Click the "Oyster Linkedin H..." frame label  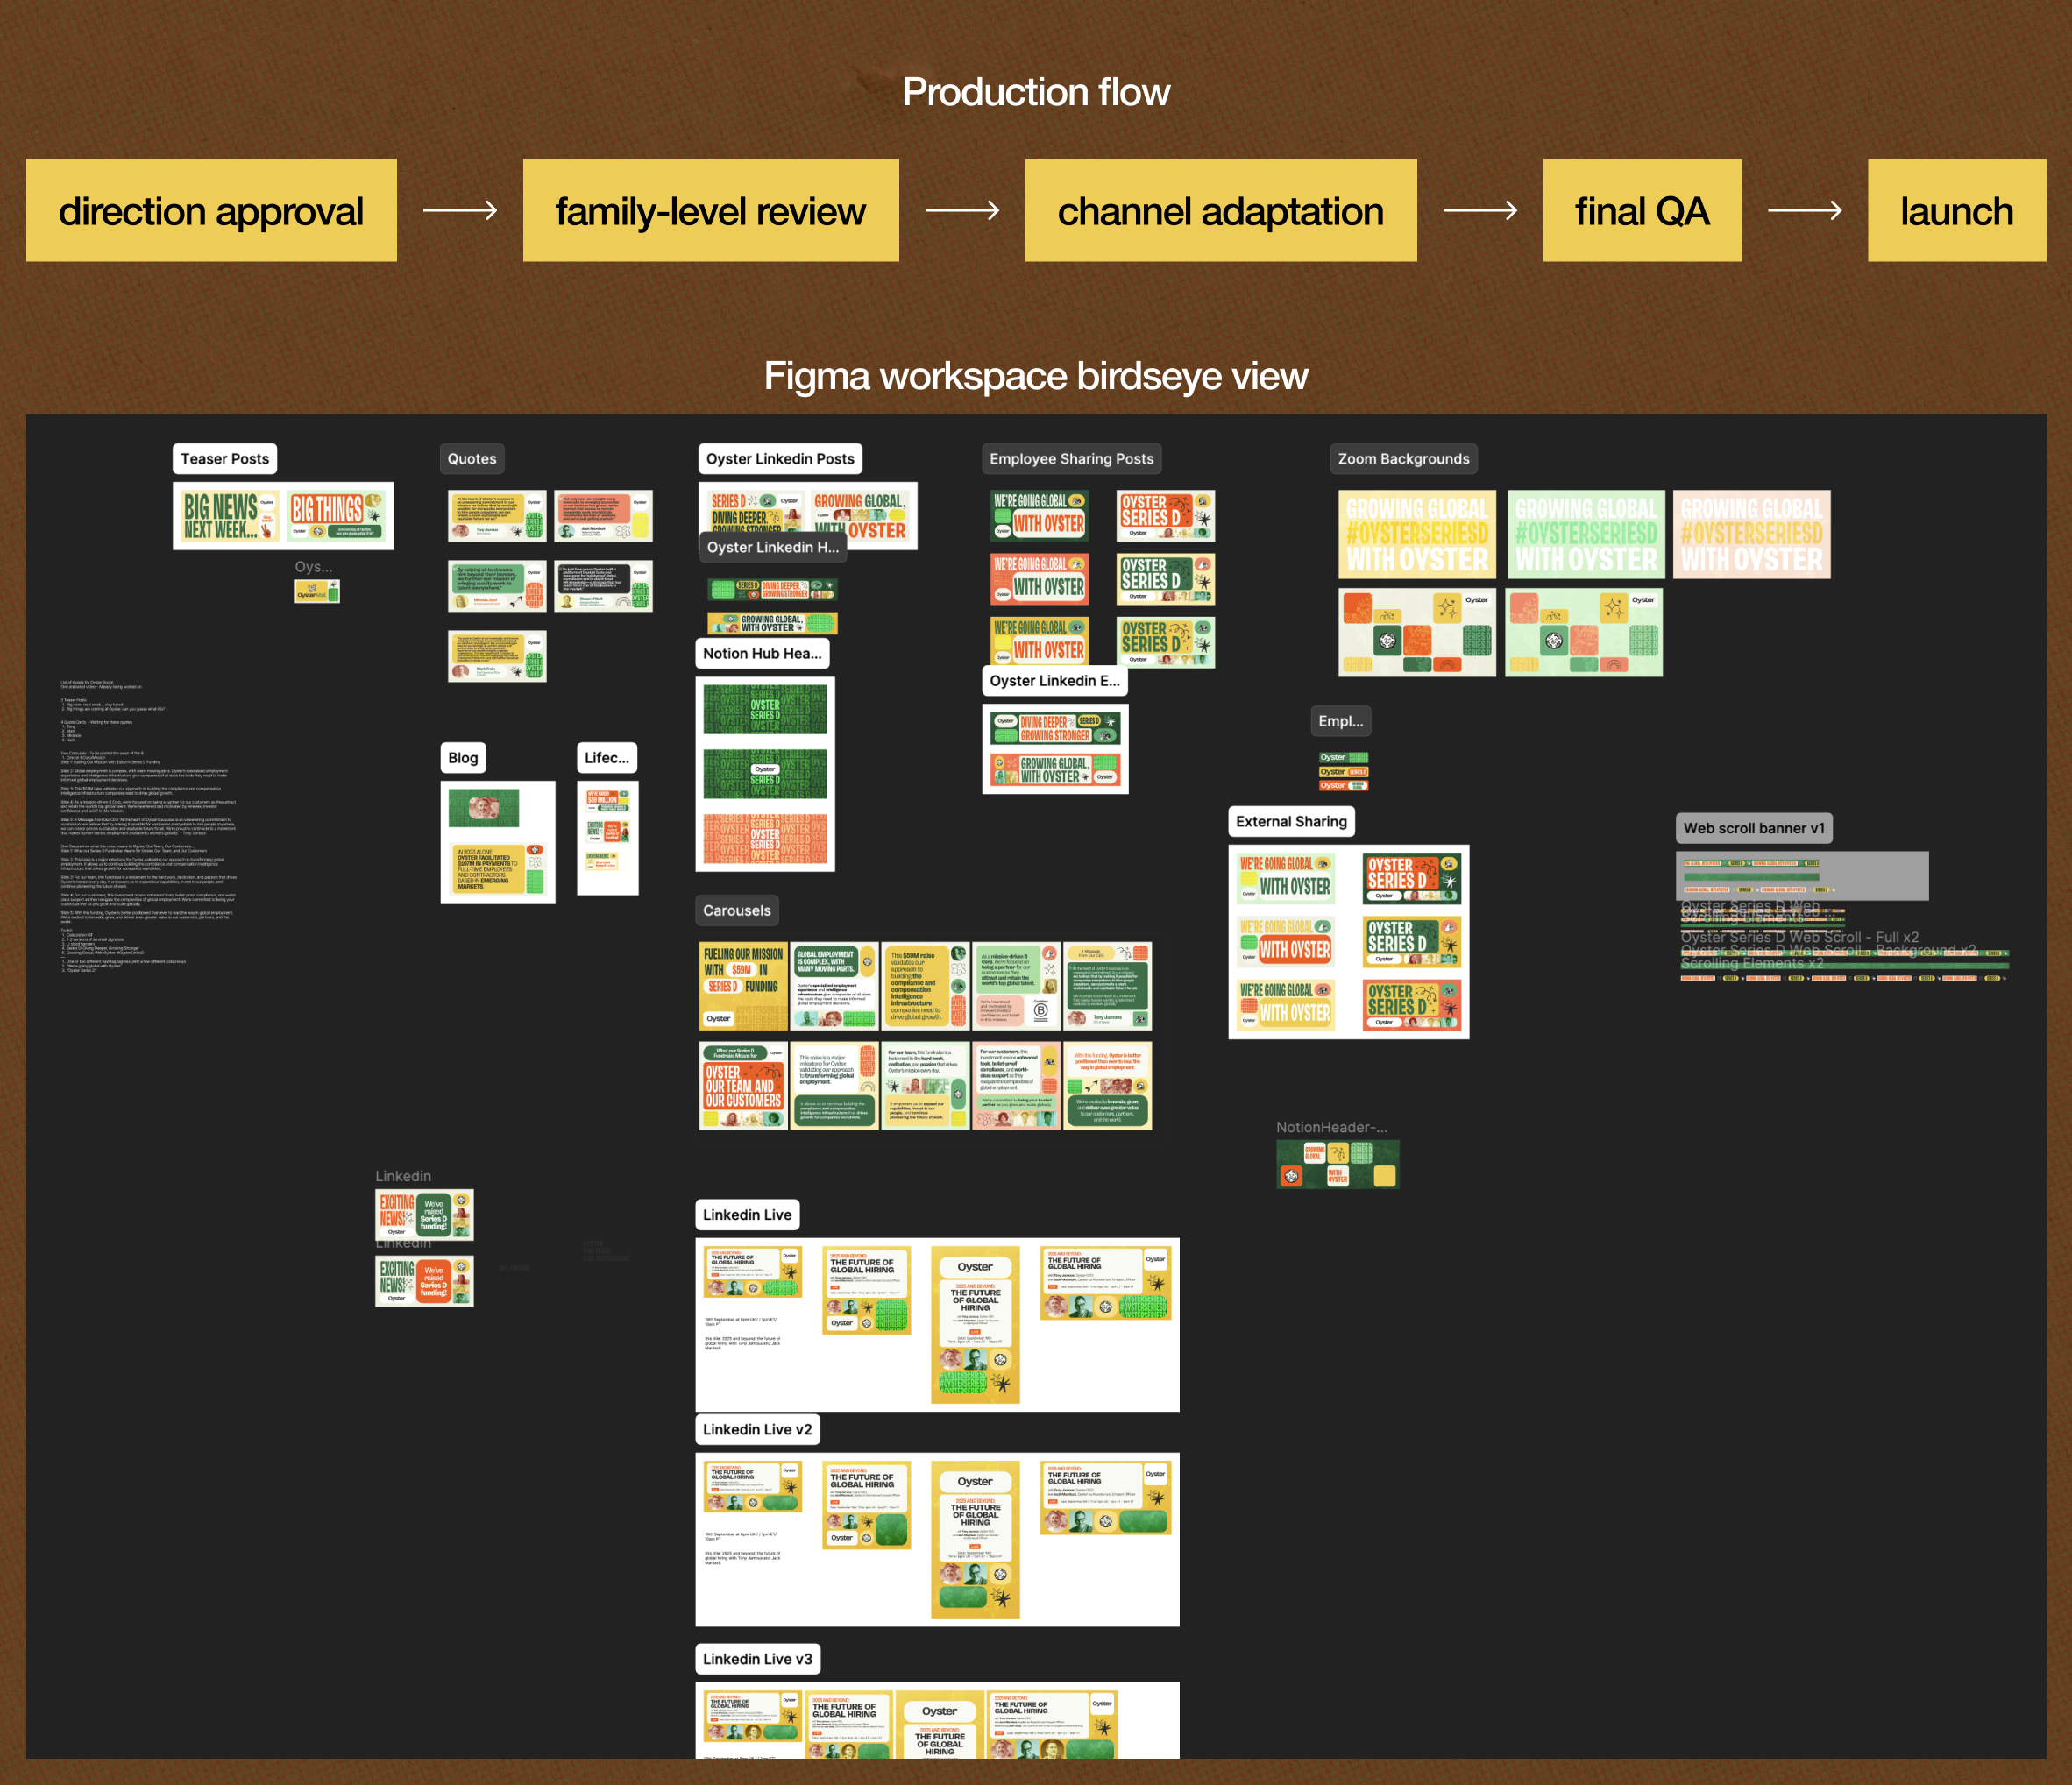[x=773, y=547]
